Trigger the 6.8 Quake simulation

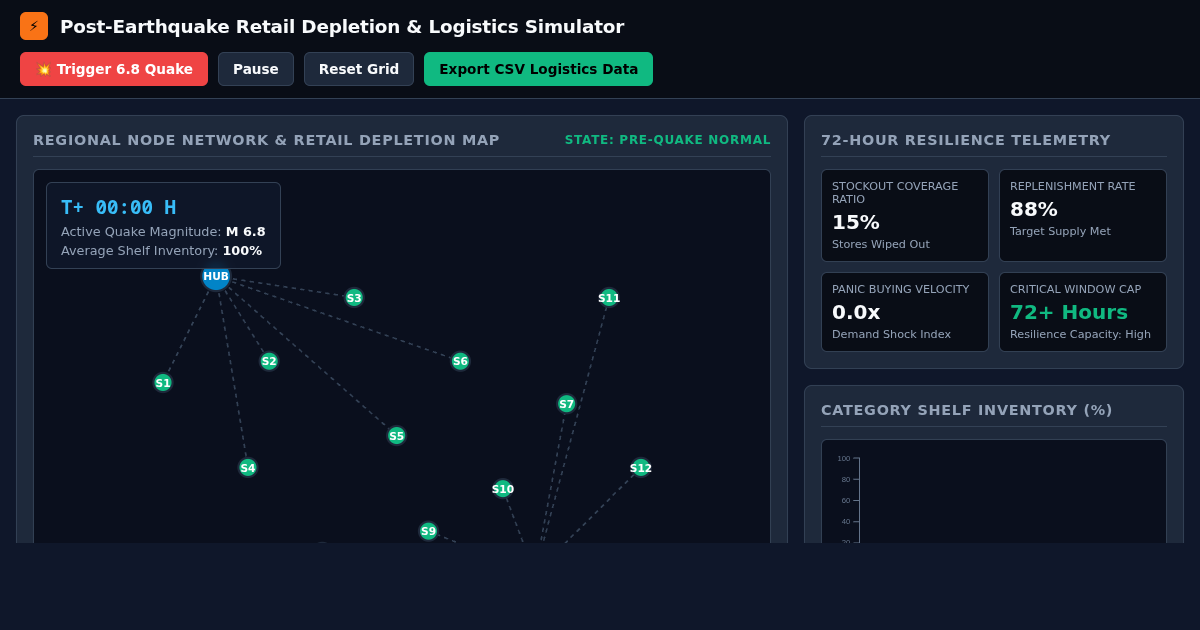click(114, 69)
